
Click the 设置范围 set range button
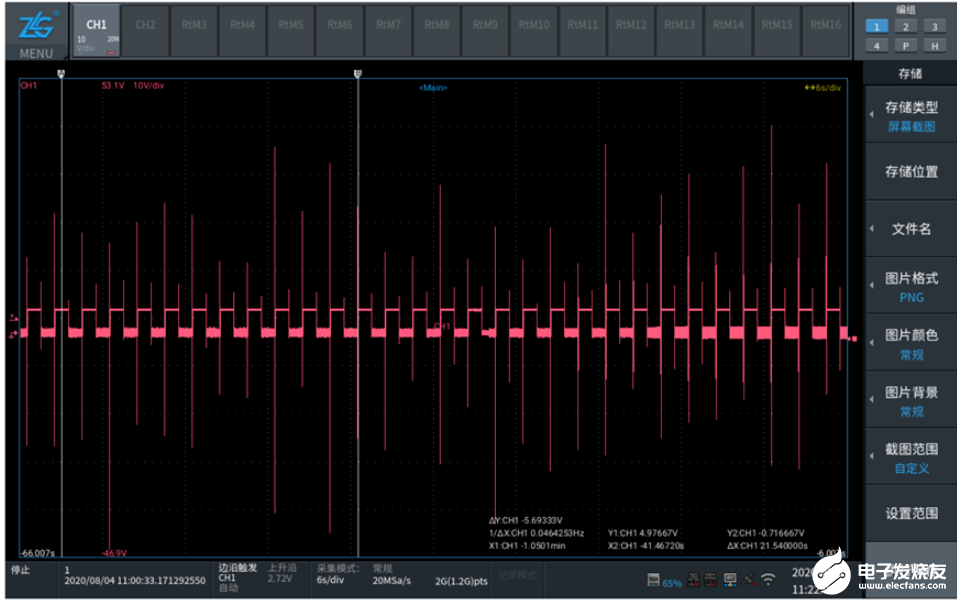click(911, 514)
